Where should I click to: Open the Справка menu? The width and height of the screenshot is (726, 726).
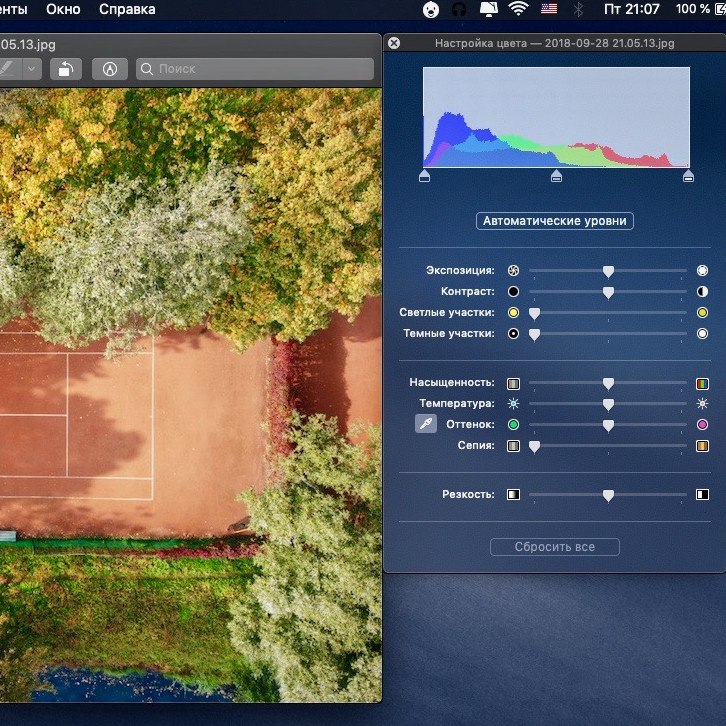(x=127, y=9)
